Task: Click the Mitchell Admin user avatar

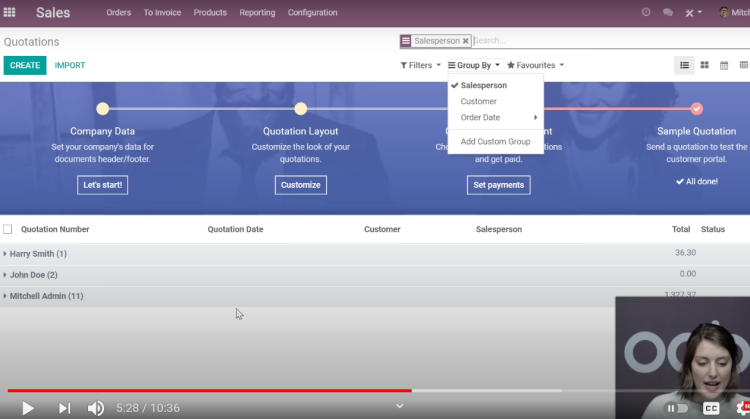Action: 724,12
